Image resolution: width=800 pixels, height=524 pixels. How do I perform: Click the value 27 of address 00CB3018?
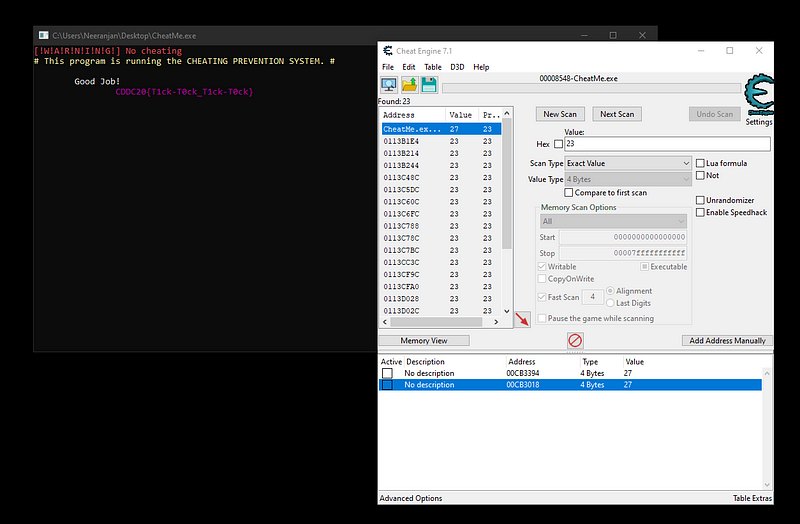[628, 385]
